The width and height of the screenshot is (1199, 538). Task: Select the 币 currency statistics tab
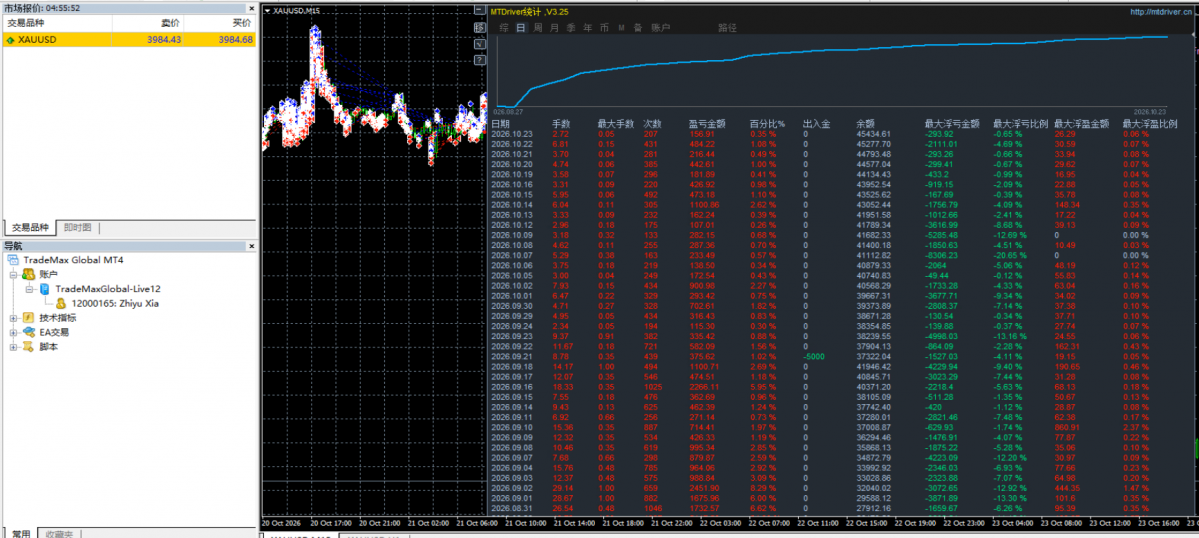[x=604, y=28]
